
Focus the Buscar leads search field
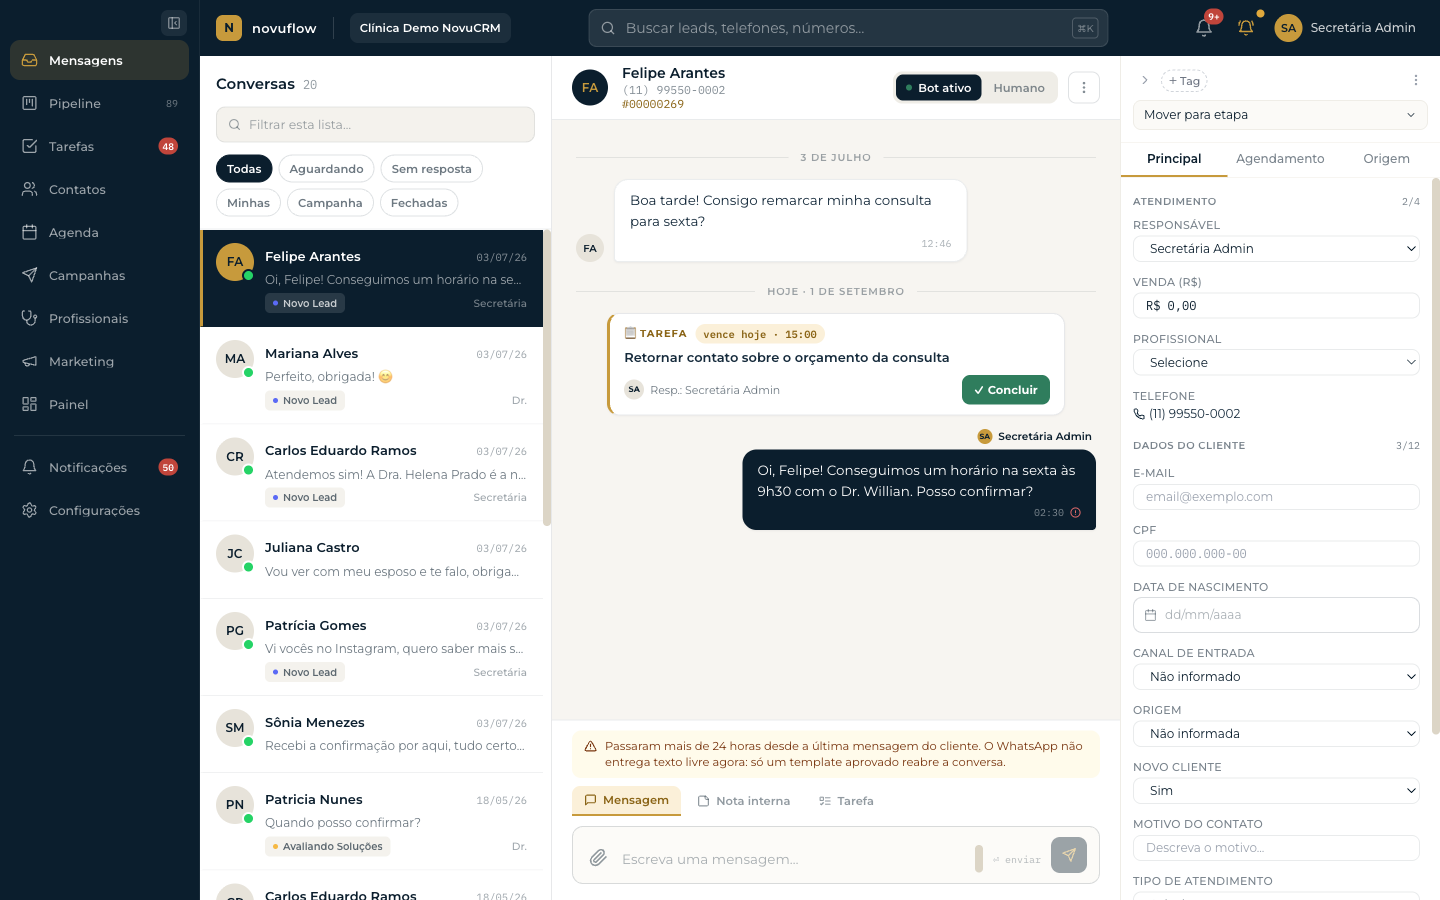pyautogui.click(x=848, y=28)
